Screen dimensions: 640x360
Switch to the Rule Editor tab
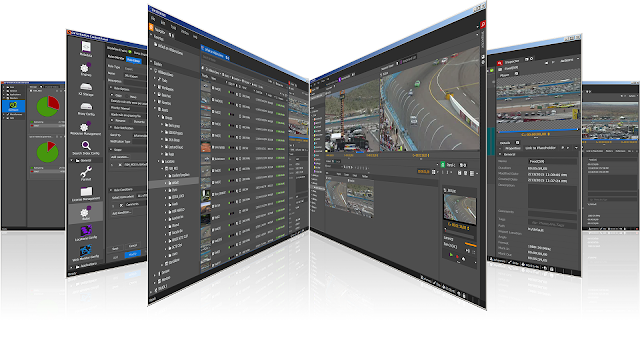coord(133,60)
